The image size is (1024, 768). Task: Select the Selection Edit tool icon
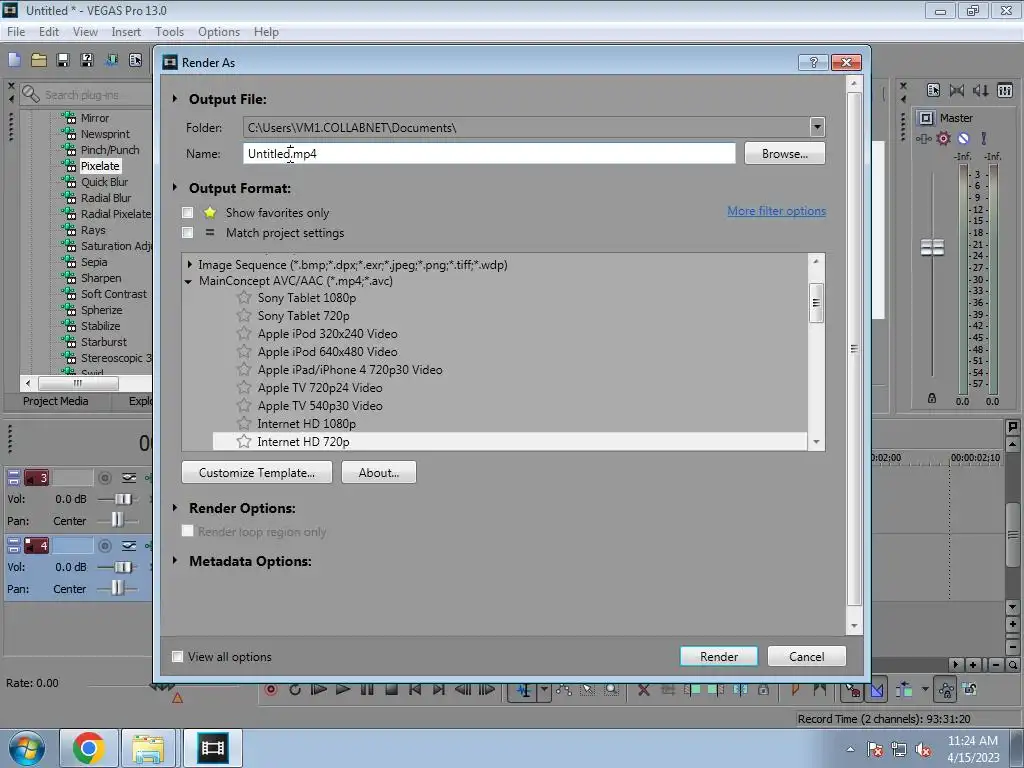pyautogui.click(x=588, y=690)
